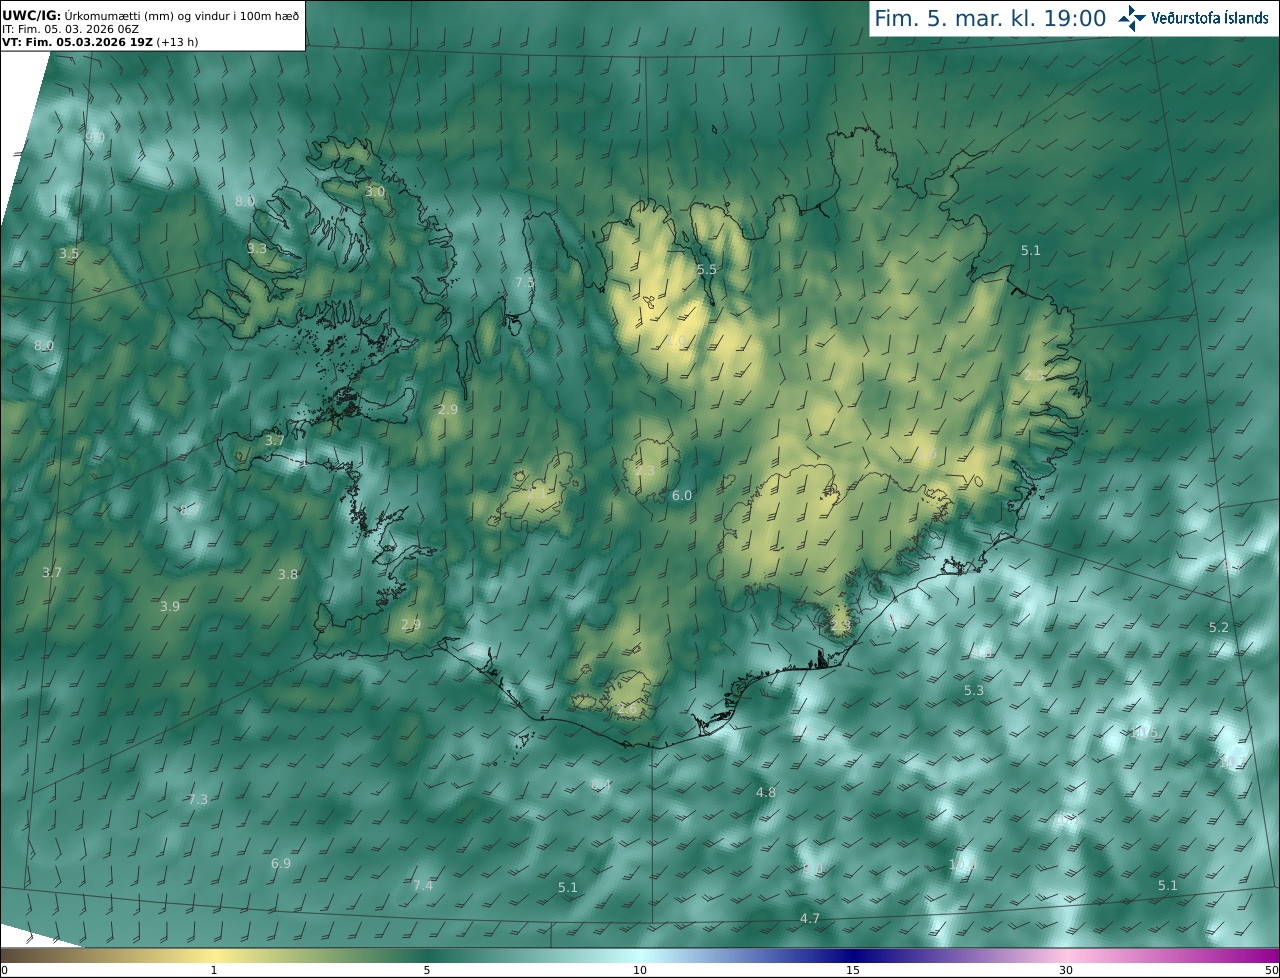Click the 9.0 value label on map
The image size is (1280, 978).
pyautogui.click(x=95, y=137)
